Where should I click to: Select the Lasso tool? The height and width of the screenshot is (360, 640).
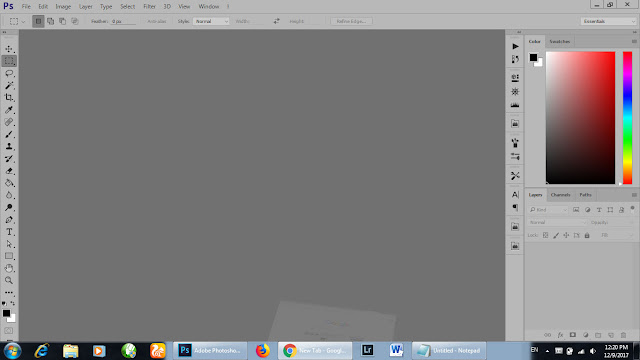[9, 73]
